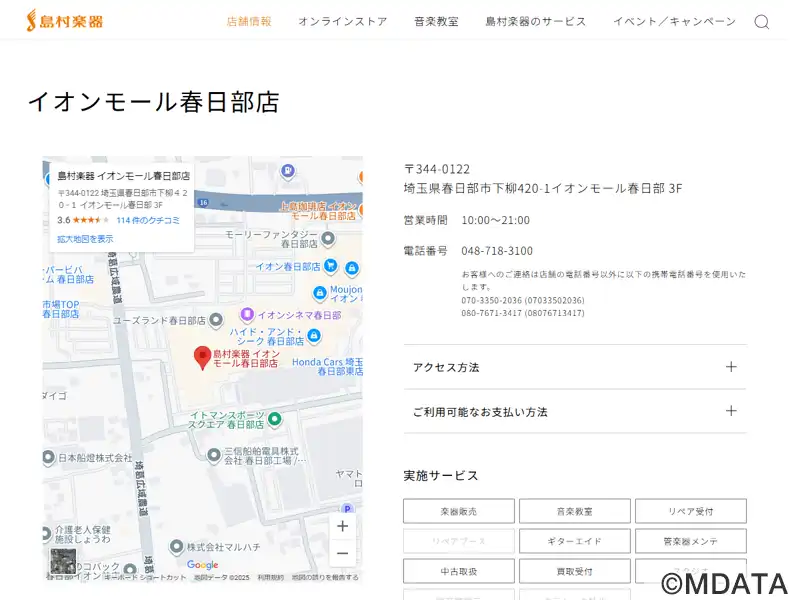The height and width of the screenshot is (600, 800).
Task: Zoom in on the map
Action: click(342, 526)
